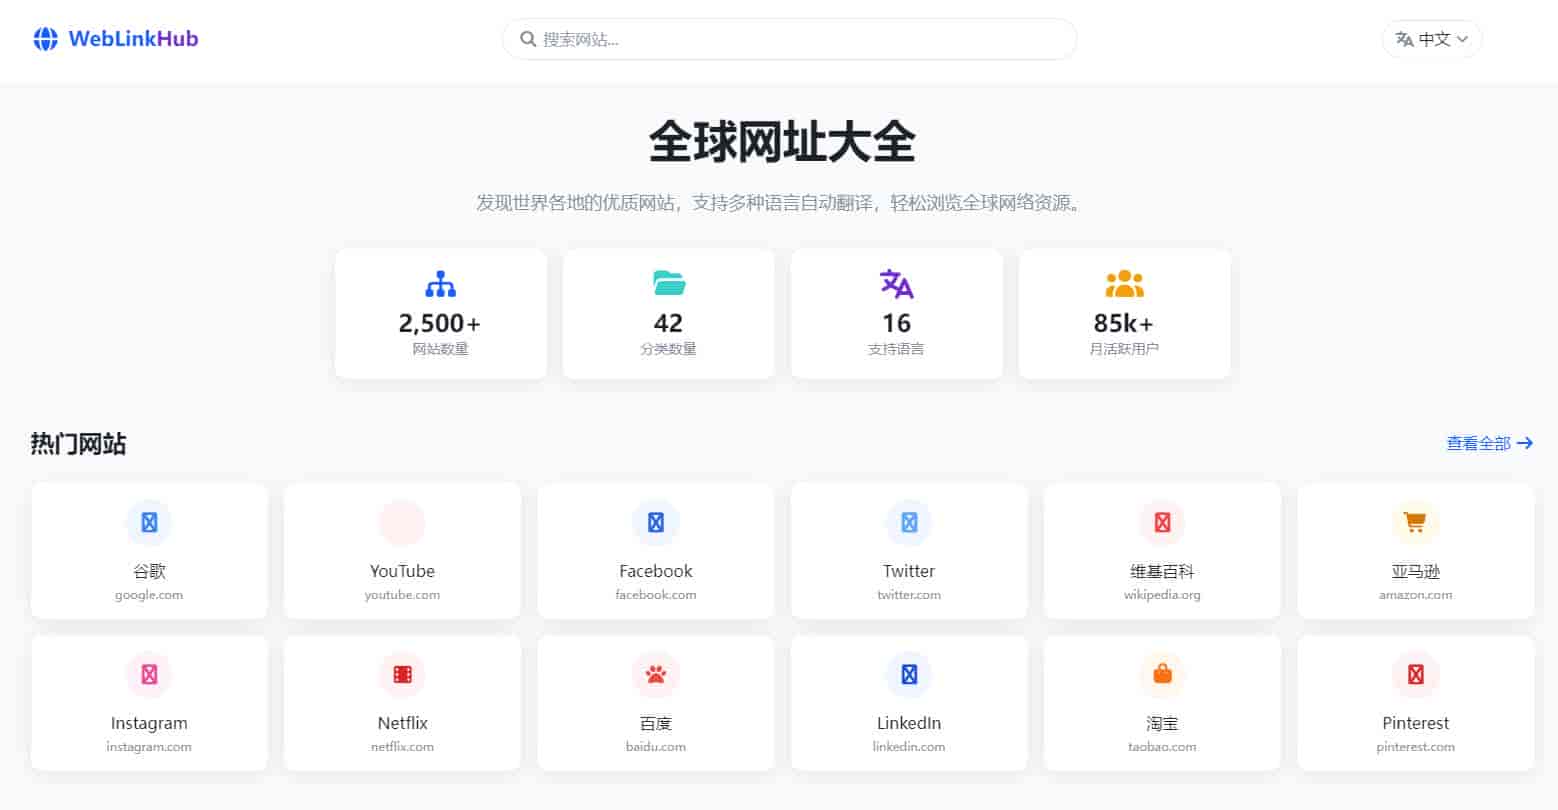Click the 16 languages value
Image resolution: width=1558 pixels, height=810 pixels.
coord(897,323)
